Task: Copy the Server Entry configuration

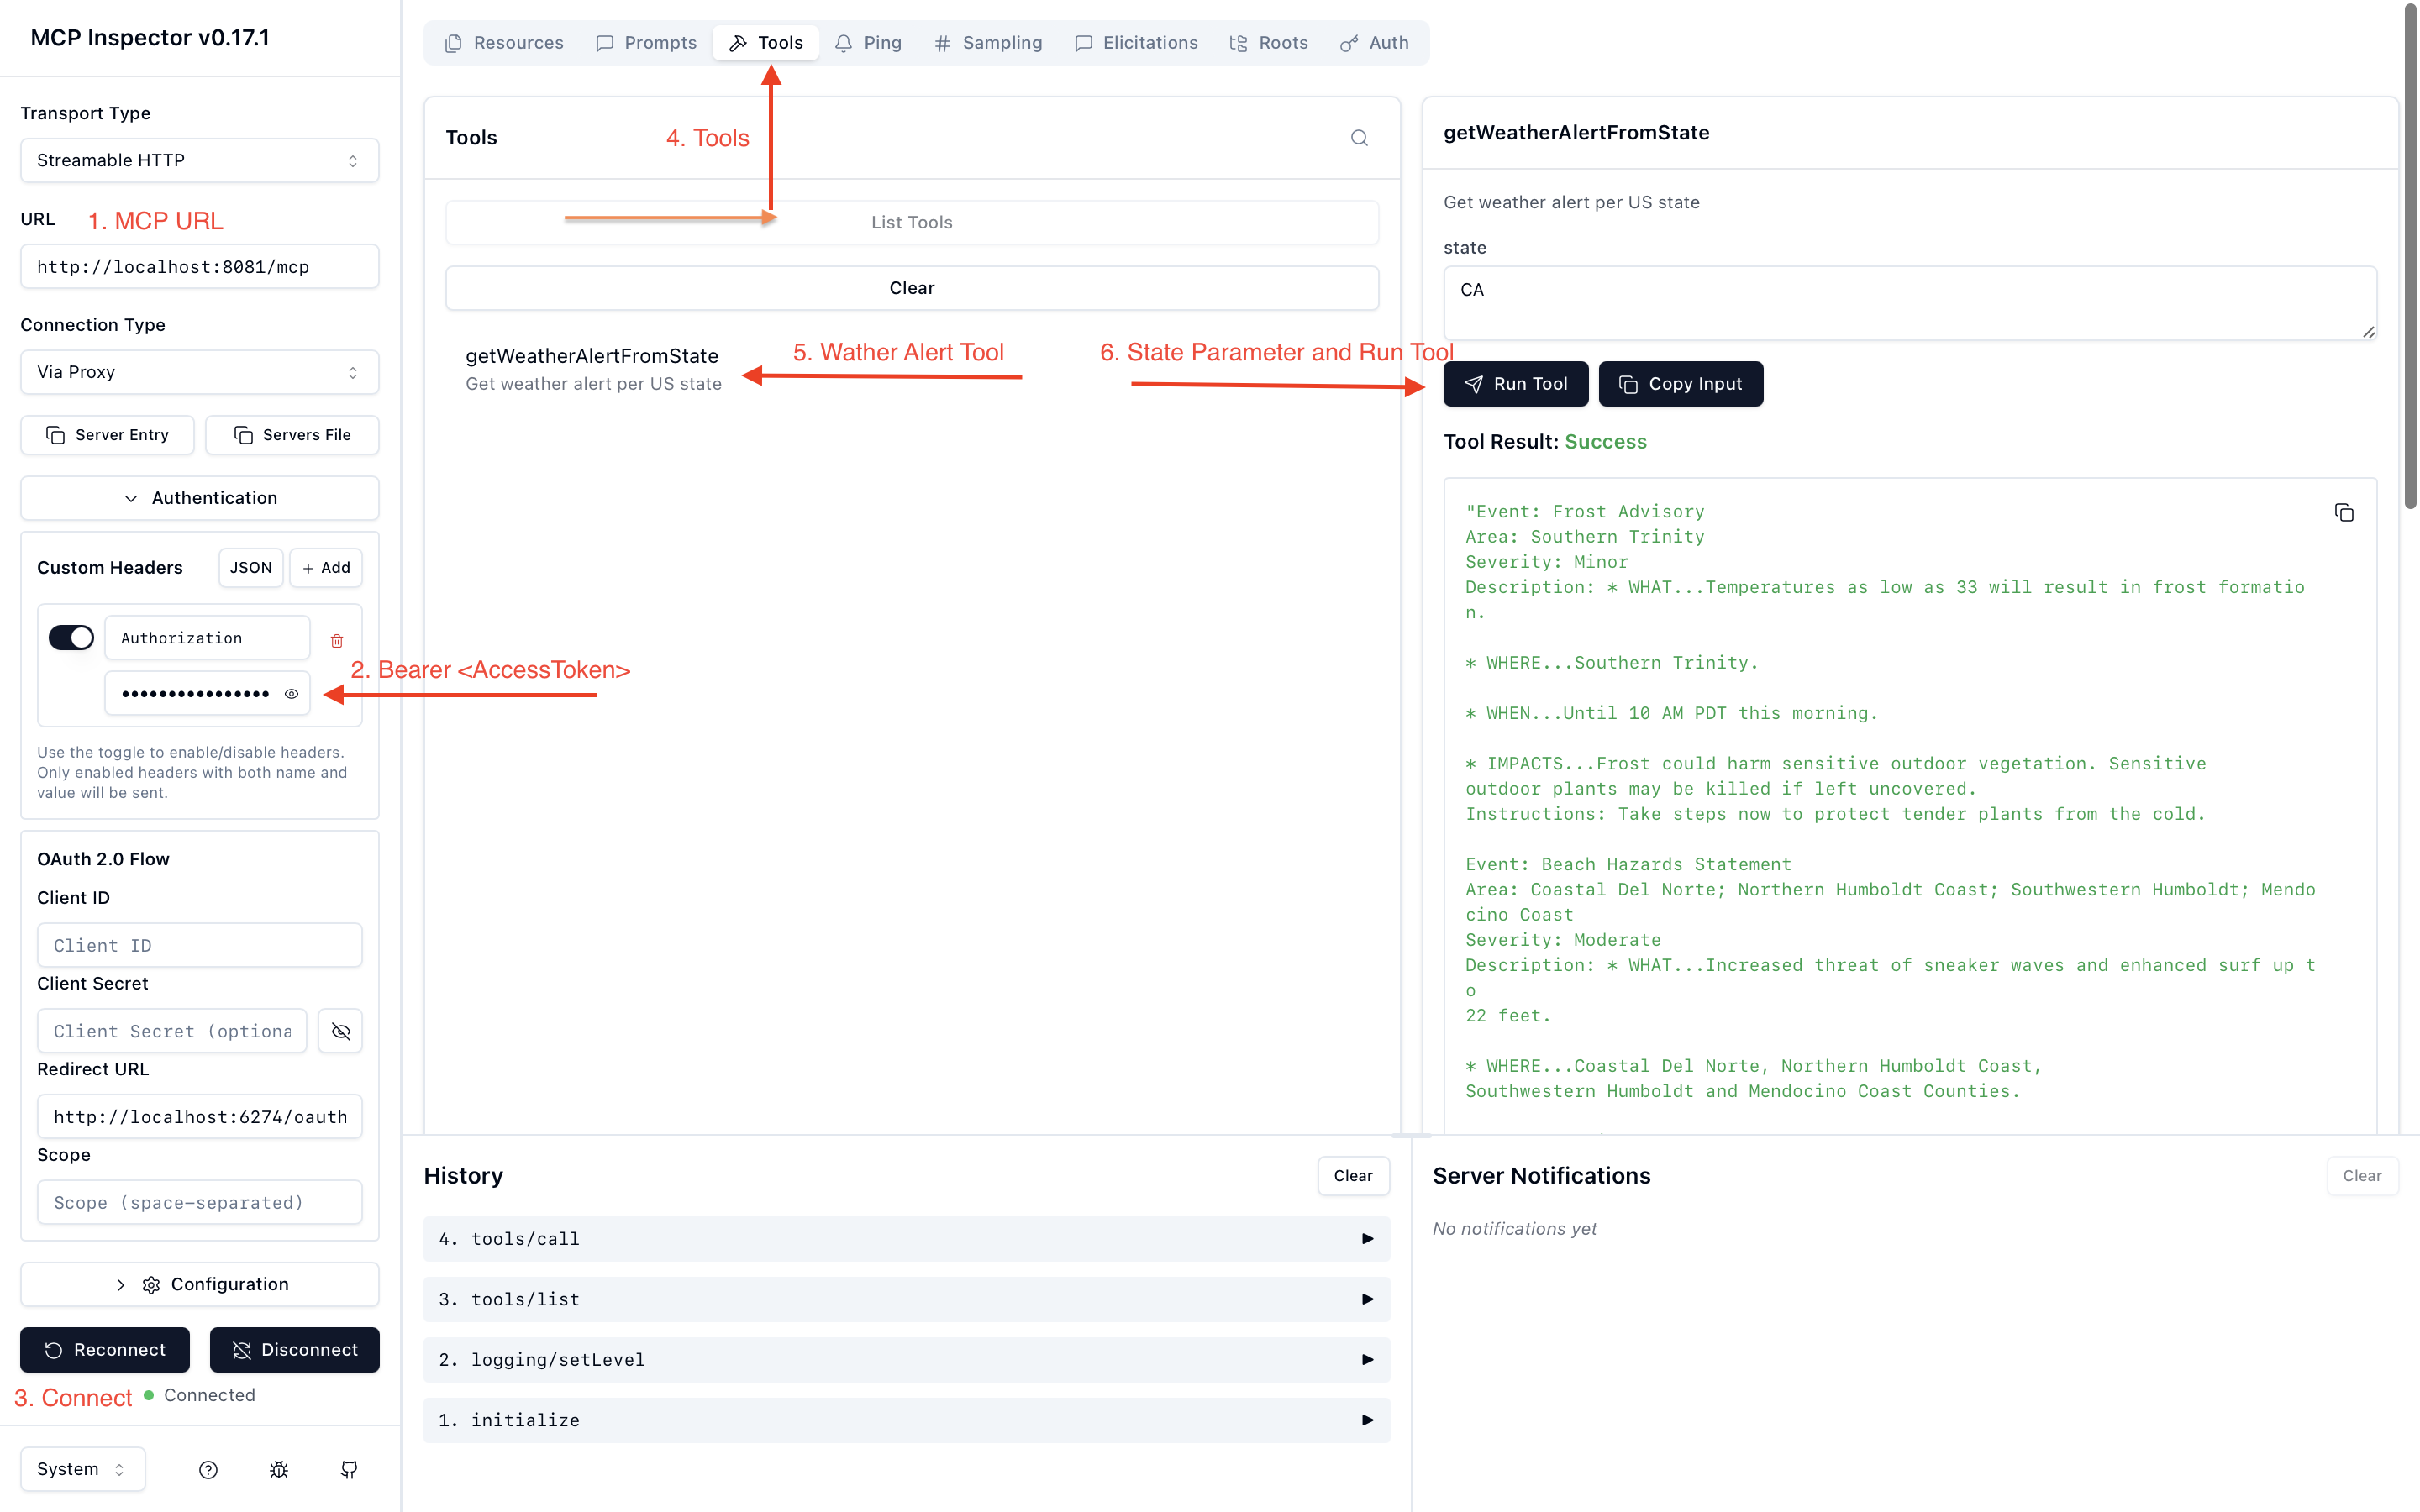Action: (x=106, y=434)
